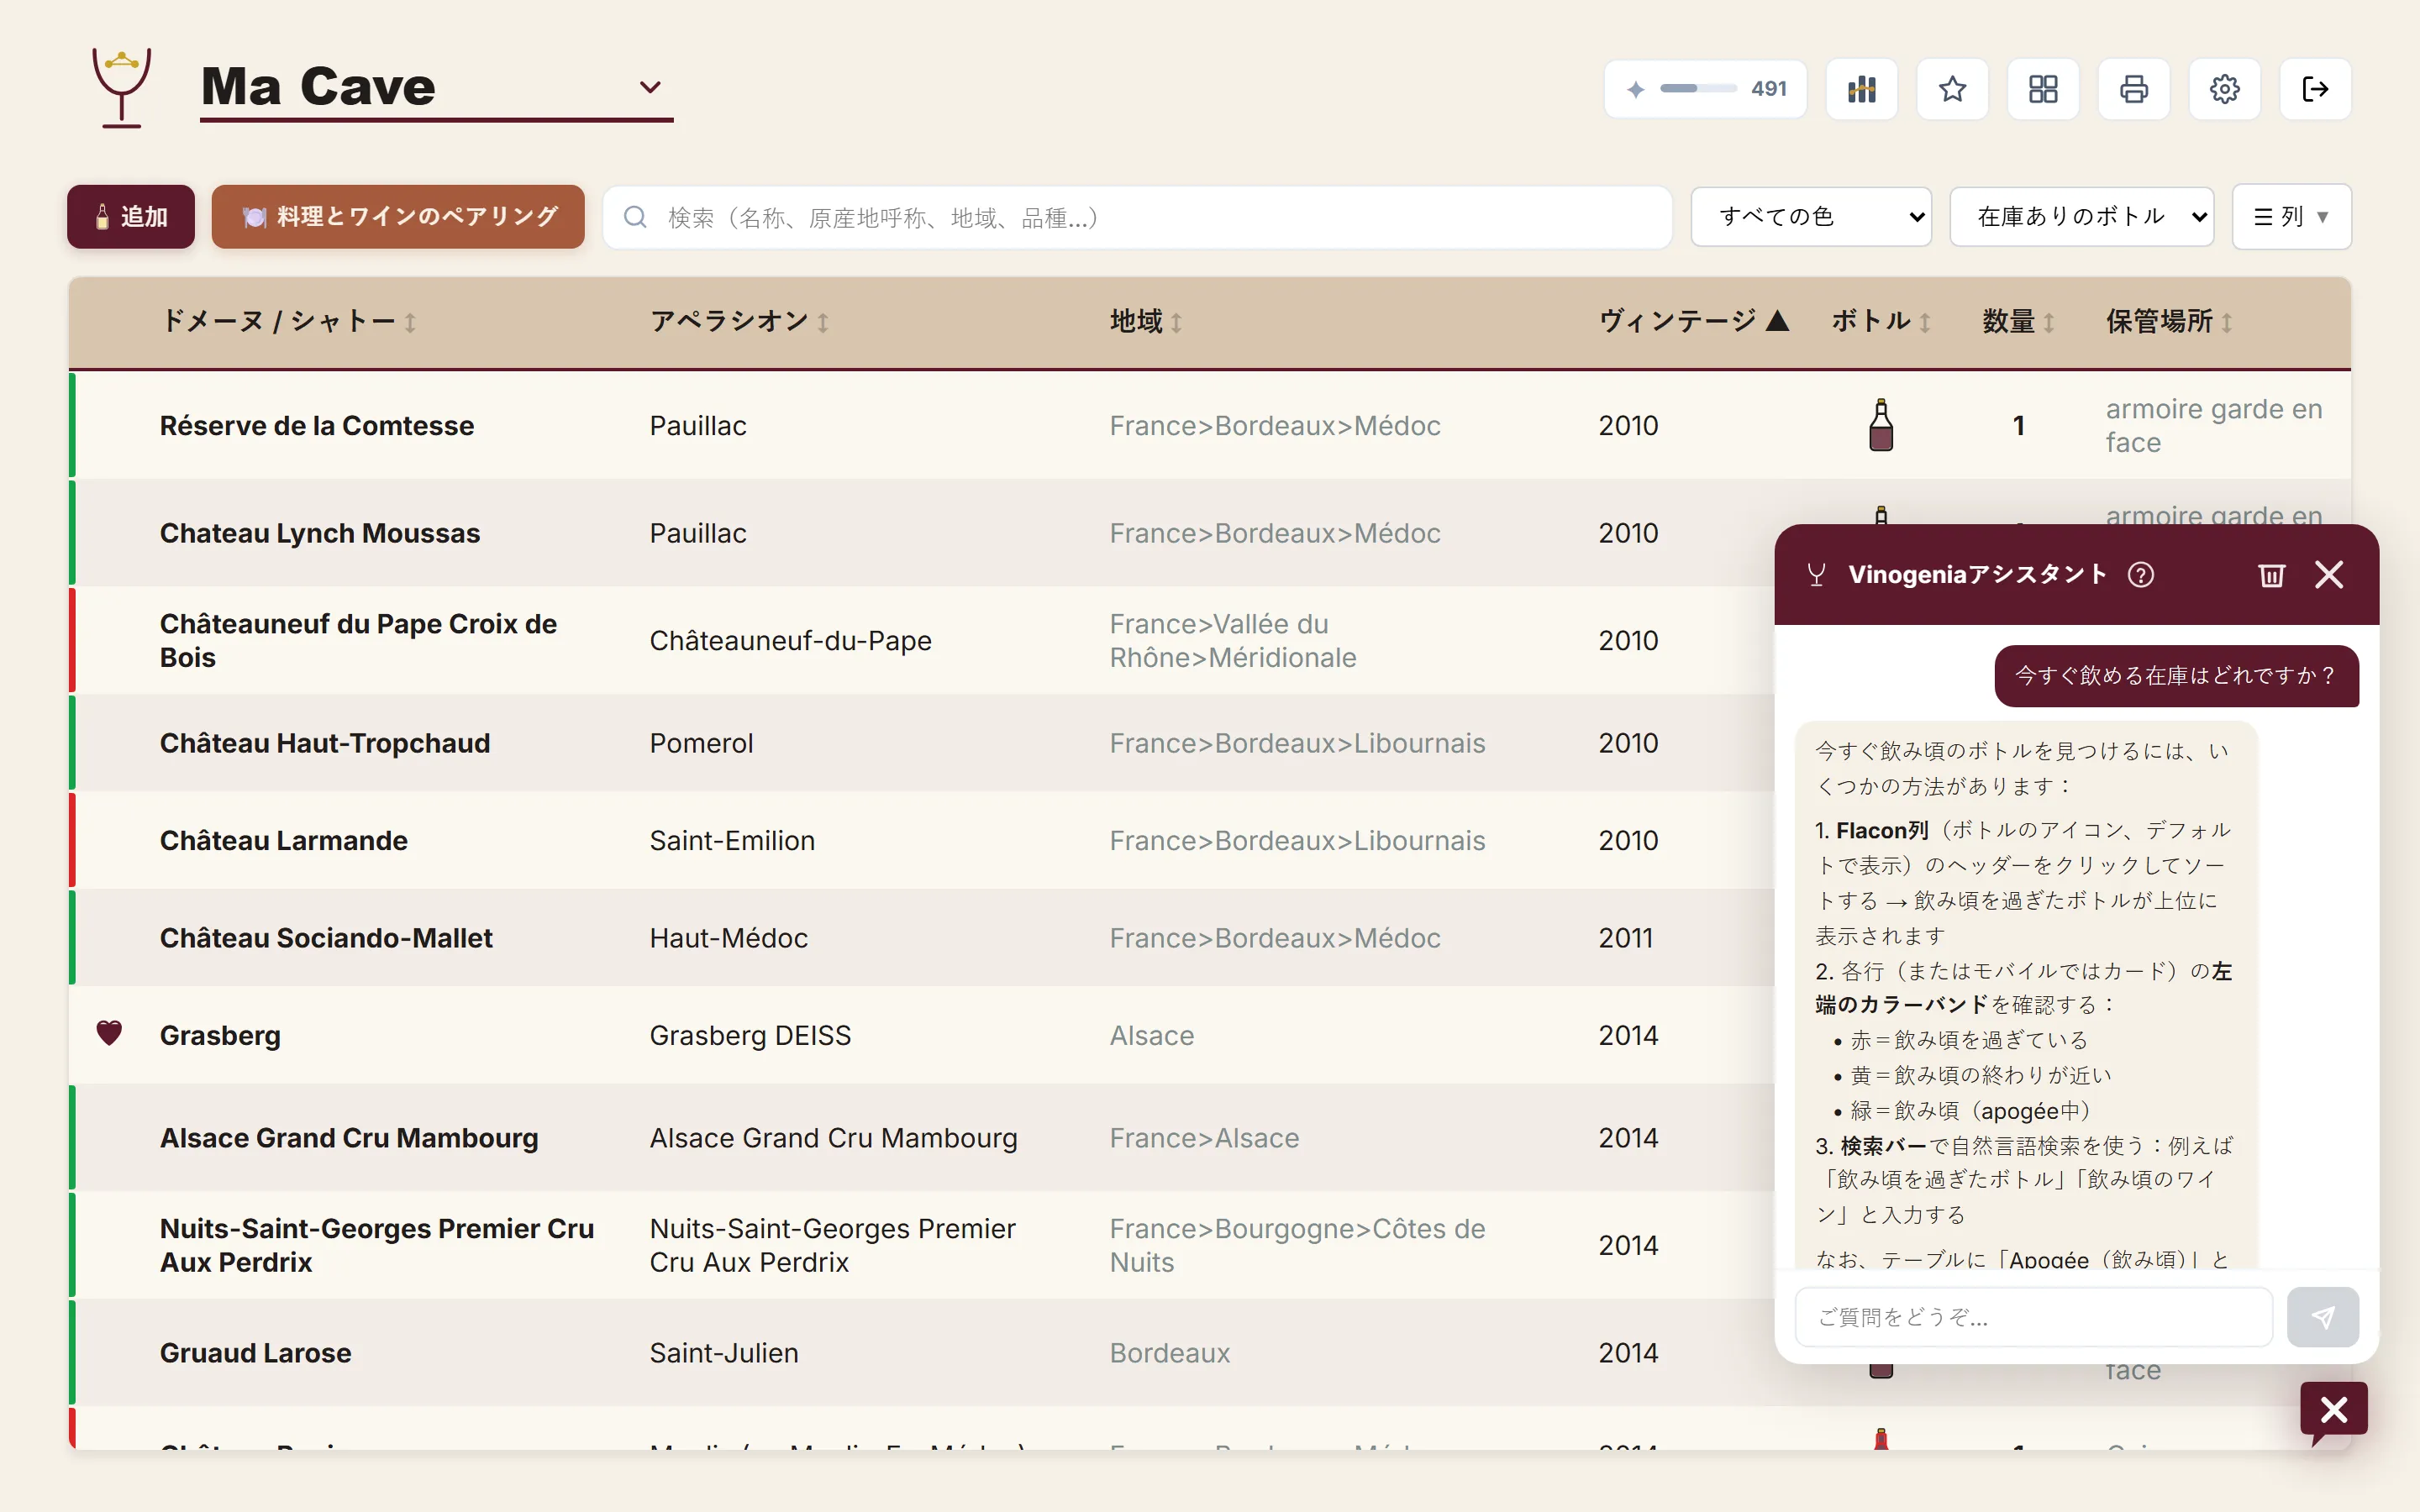Click bottle icon in Réserve de la Comtesse row
The width and height of the screenshot is (2420, 1512).
pyautogui.click(x=1881, y=425)
